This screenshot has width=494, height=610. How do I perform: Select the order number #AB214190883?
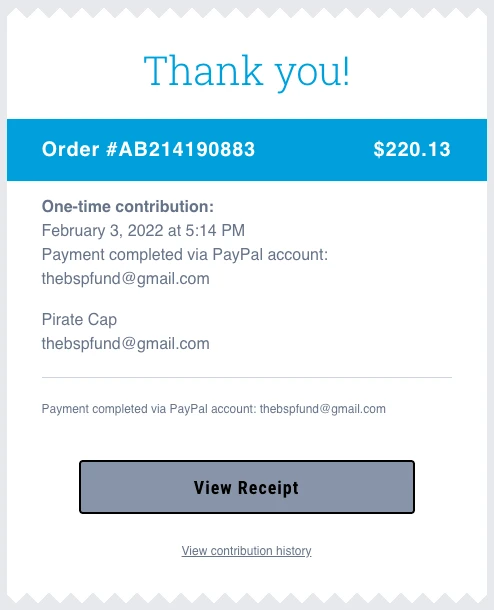180,149
